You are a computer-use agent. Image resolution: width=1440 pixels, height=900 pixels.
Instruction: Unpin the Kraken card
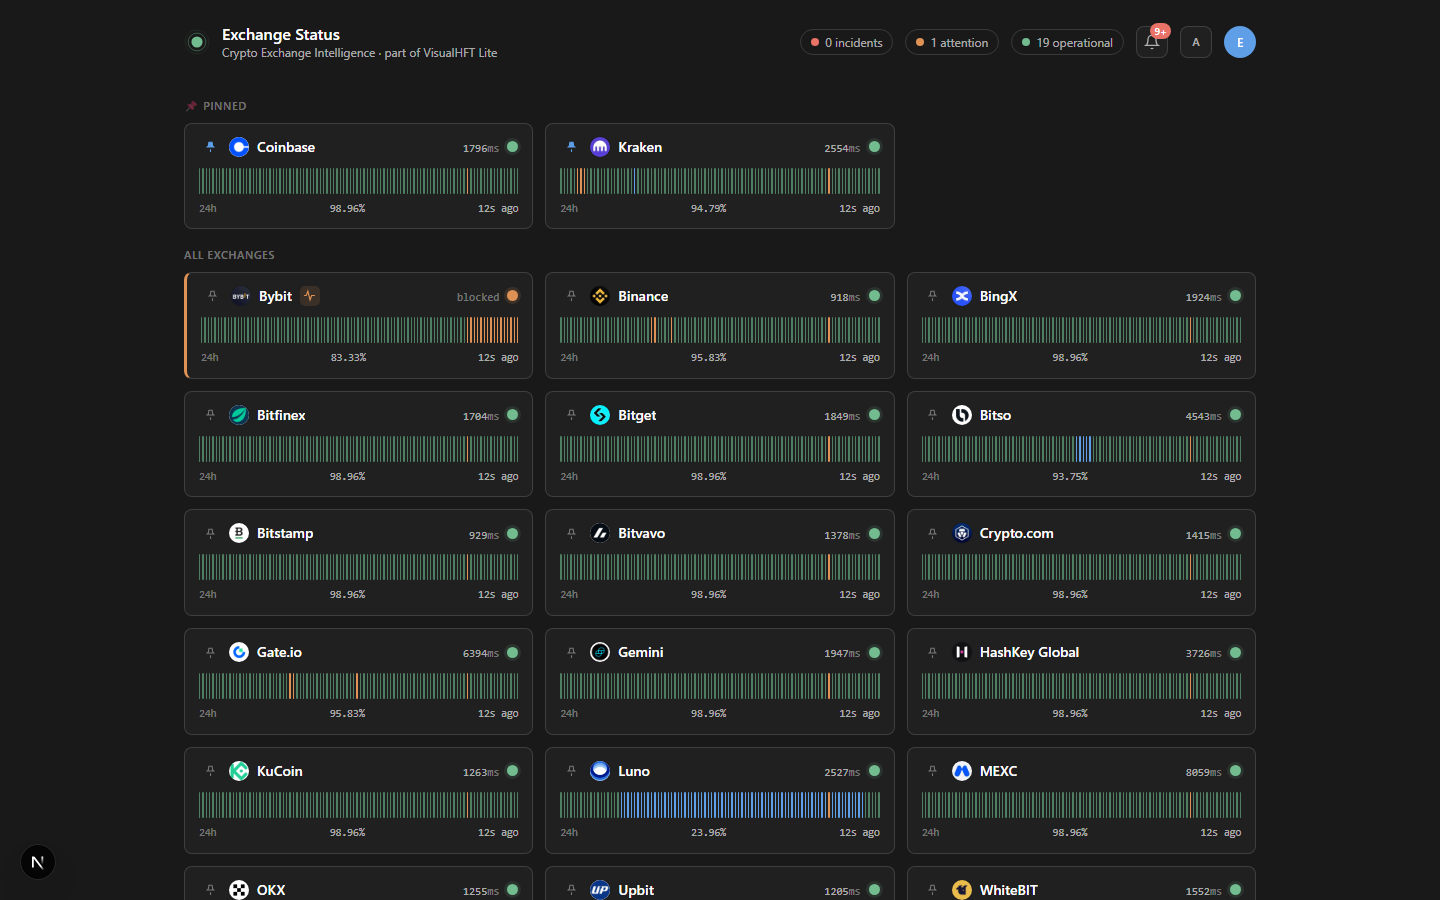tap(571, 147)
